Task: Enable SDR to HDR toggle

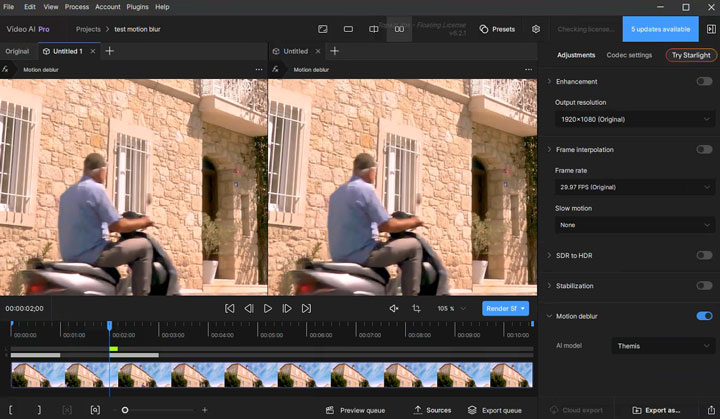Action: pyautogui.click(x=704, y=255)
